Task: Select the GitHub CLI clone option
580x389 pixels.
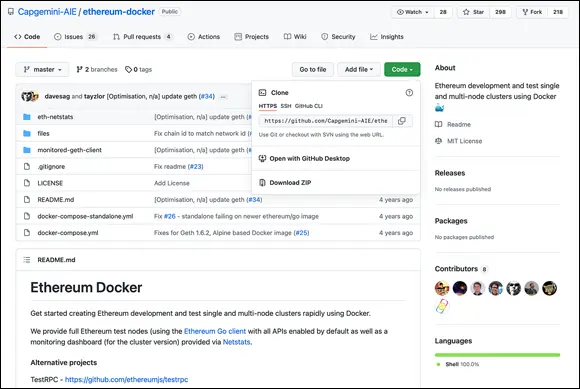Action: tap(308, 106)
